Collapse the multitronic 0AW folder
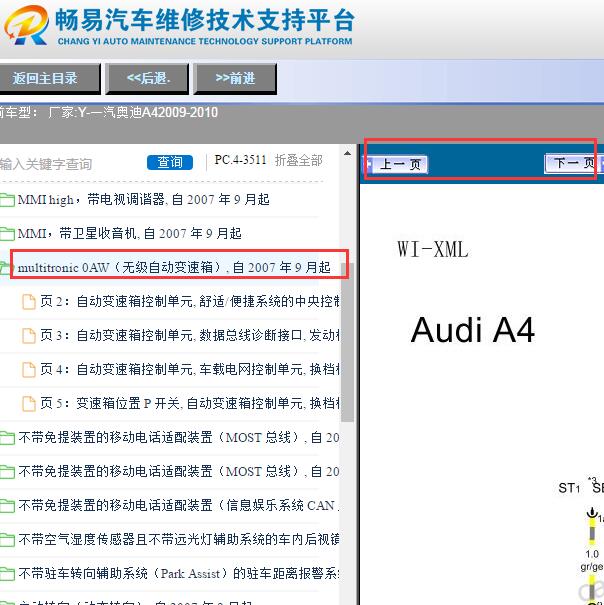This screenshot has width=604, height=605. 5,267
